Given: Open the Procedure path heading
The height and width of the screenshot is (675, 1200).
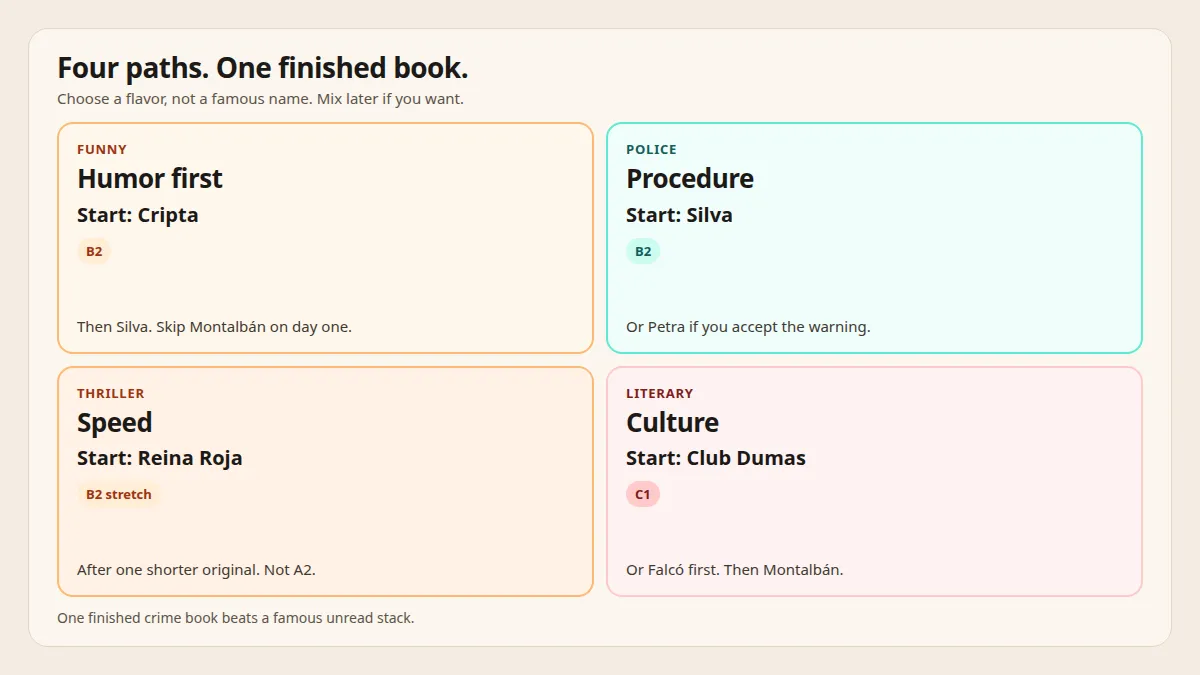Looking at the screenshot, I should pyautogui.click(x=690, y=179).
